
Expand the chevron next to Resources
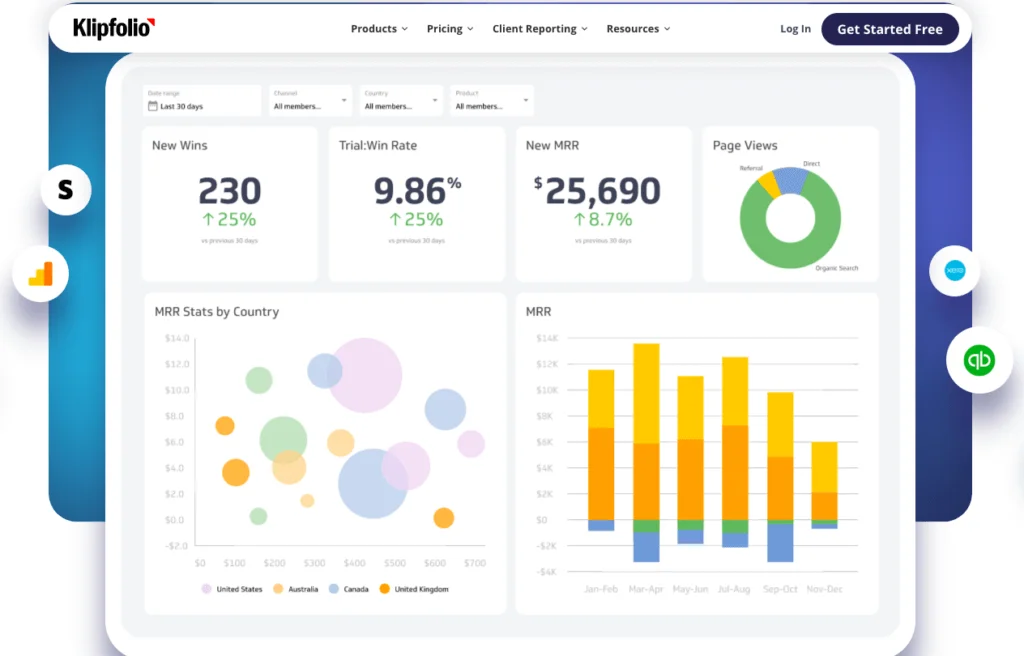pyautogui.click(x=667, y=29)
